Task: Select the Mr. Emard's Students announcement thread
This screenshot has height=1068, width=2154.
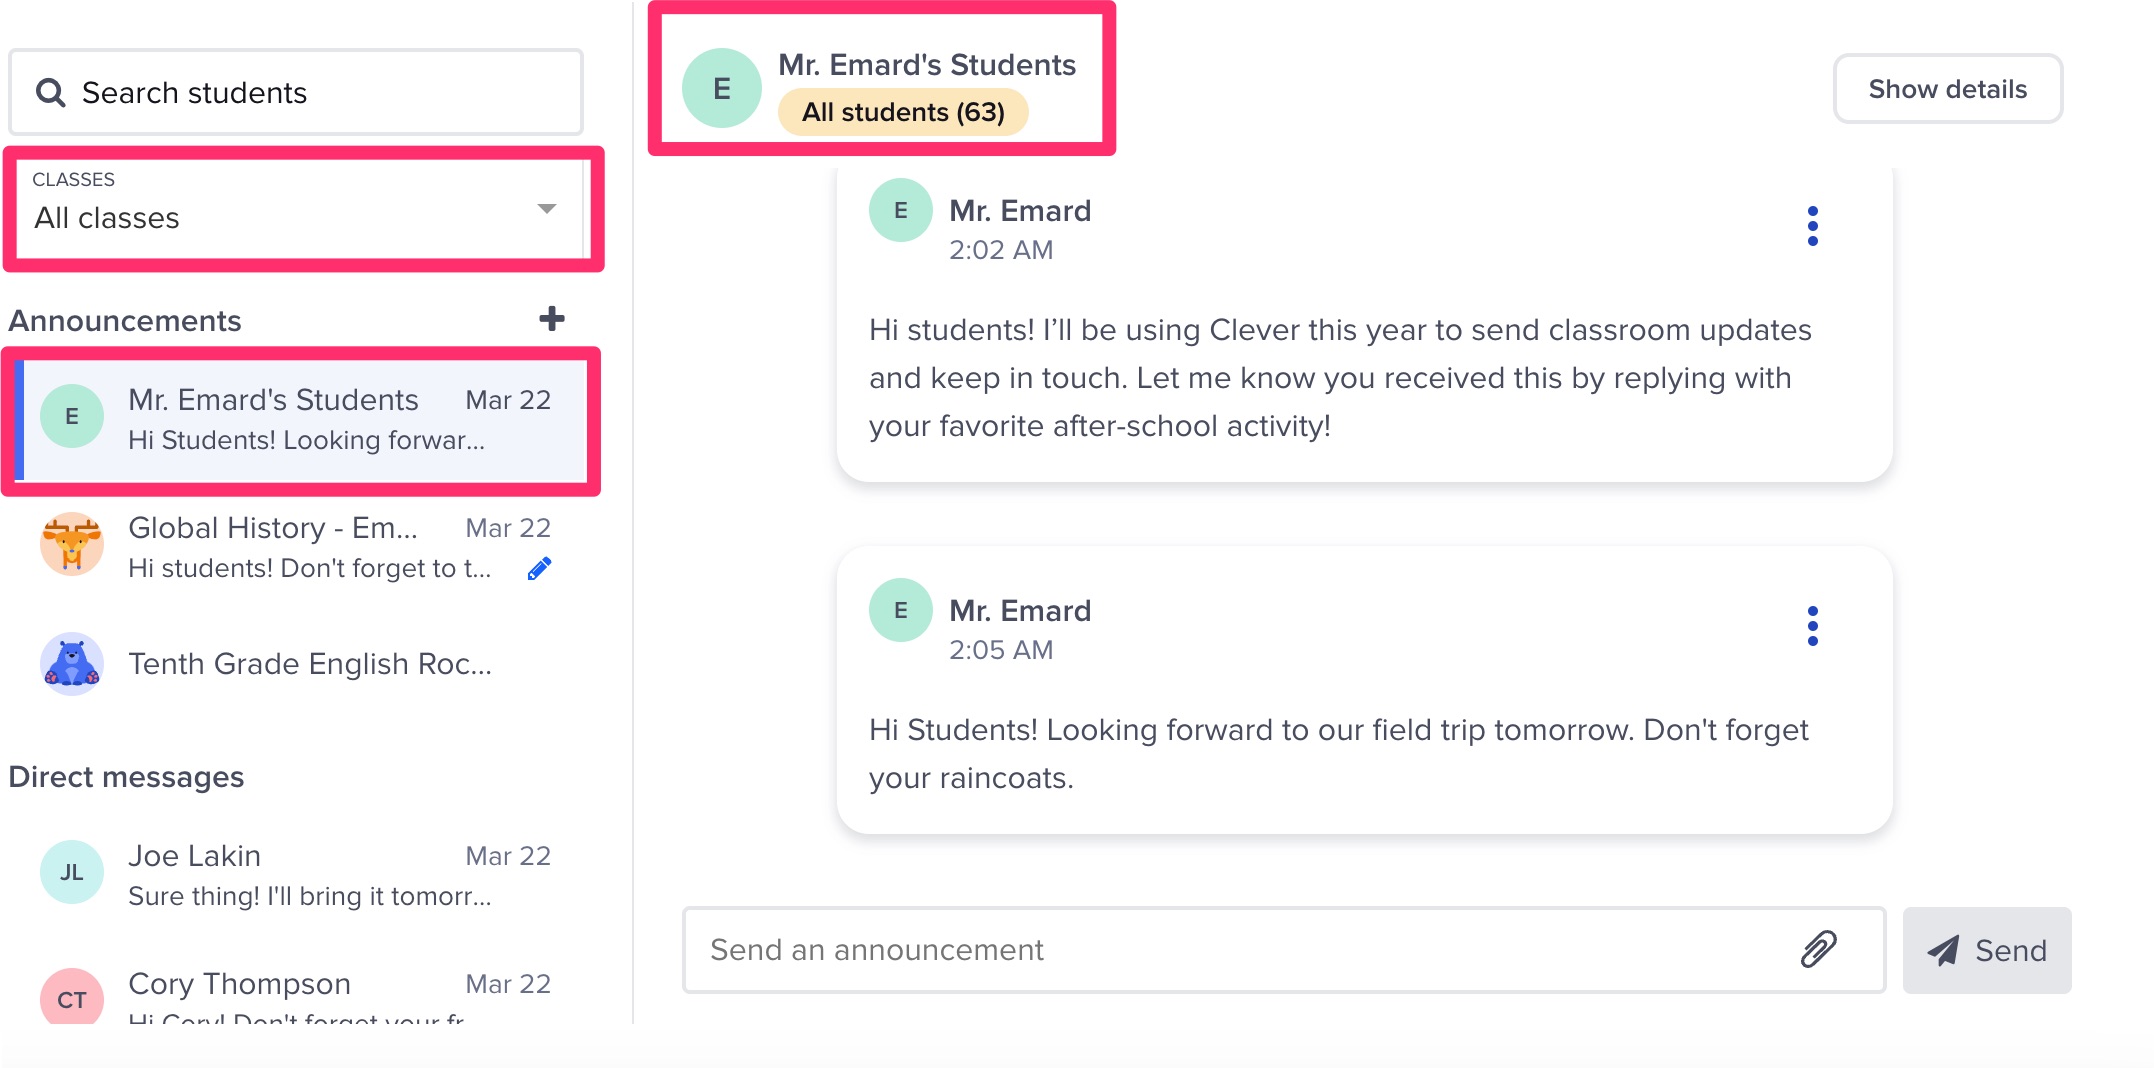Action: tap(300, 420)
